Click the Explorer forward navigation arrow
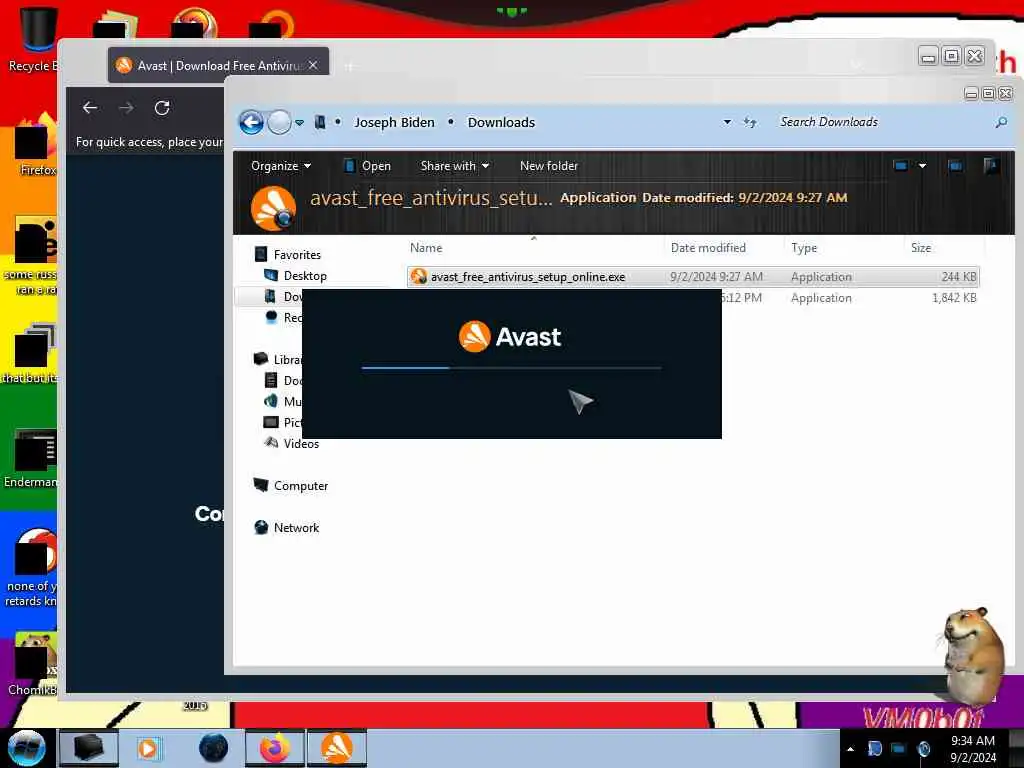The image size is (1024, 768). click(x=280, y=122)
